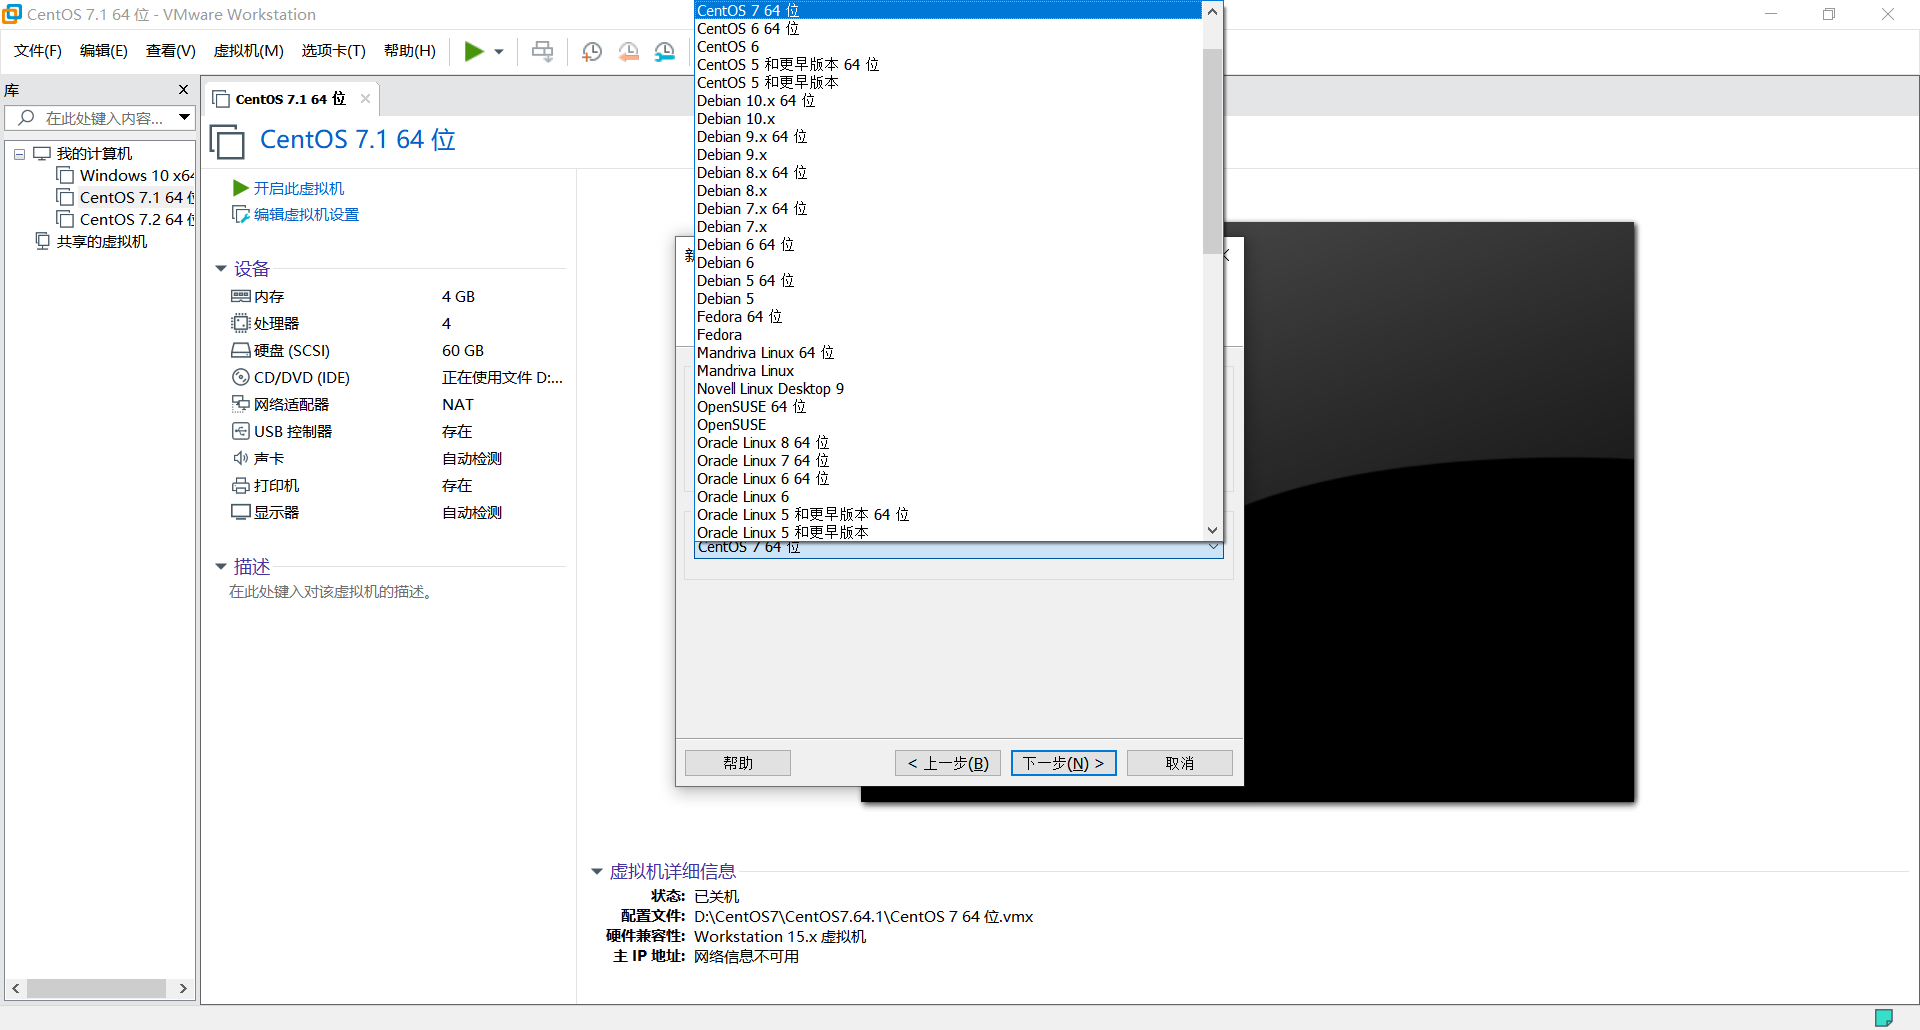Click the version list scrollbar thumb
This screenshot has width=1920, height=1030.
click(1212, 150)
